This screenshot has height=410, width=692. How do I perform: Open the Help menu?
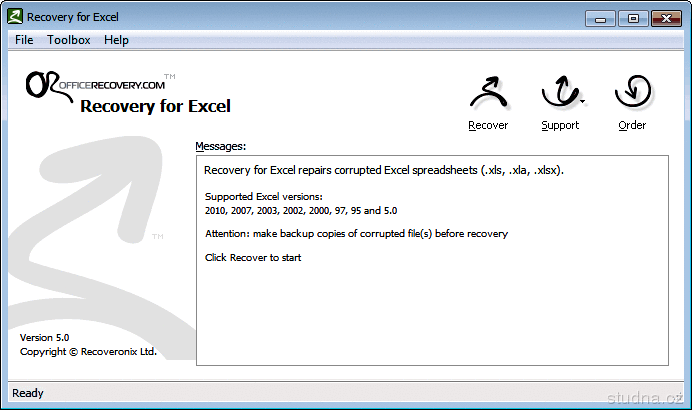[116, 40]
